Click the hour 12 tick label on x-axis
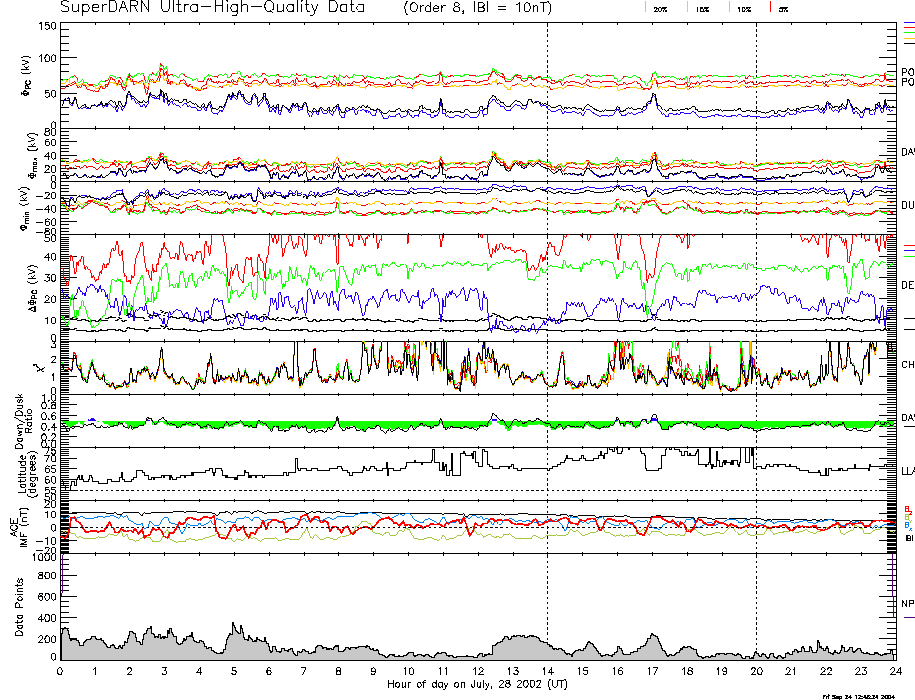915x700 pixels. (478, 671)
